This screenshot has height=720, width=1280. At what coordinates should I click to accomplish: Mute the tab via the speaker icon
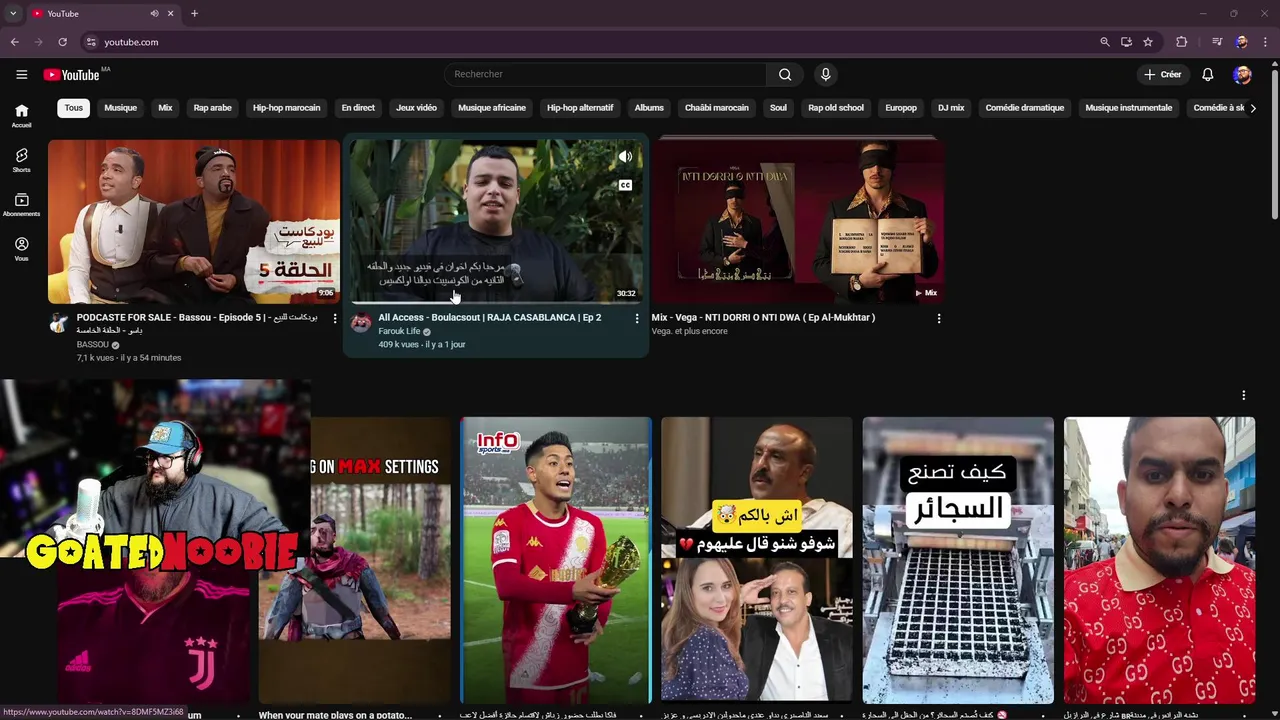[154, 13]
